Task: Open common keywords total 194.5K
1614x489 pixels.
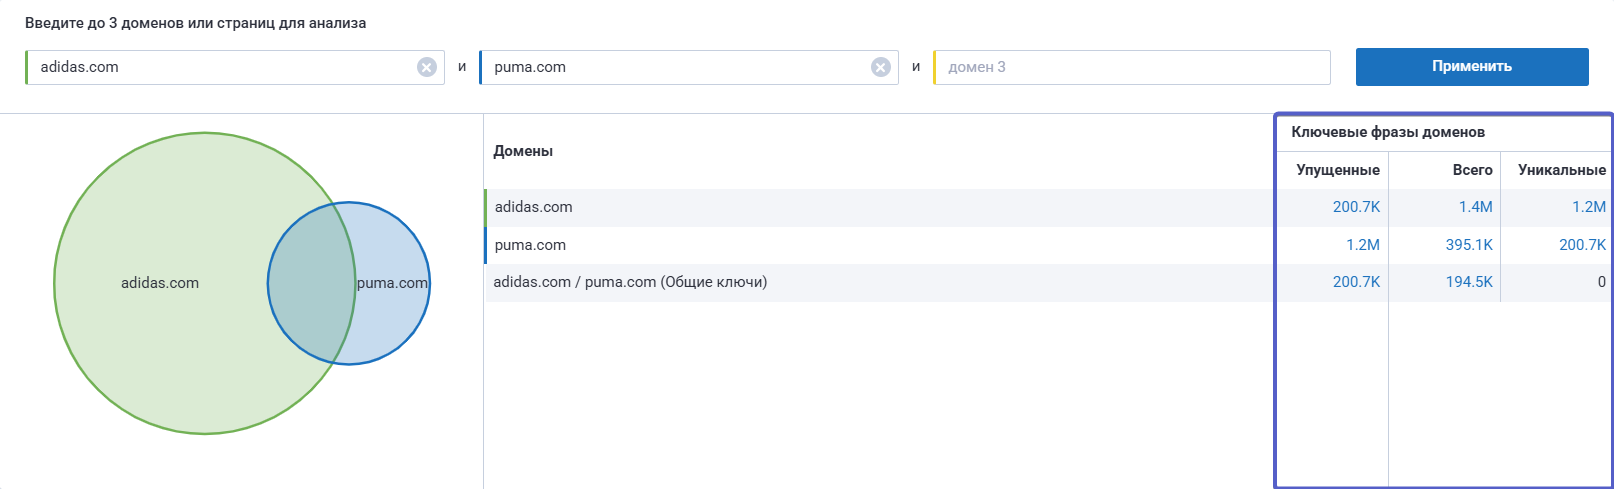Action: pyautogui.click(x=1468, y=282)
